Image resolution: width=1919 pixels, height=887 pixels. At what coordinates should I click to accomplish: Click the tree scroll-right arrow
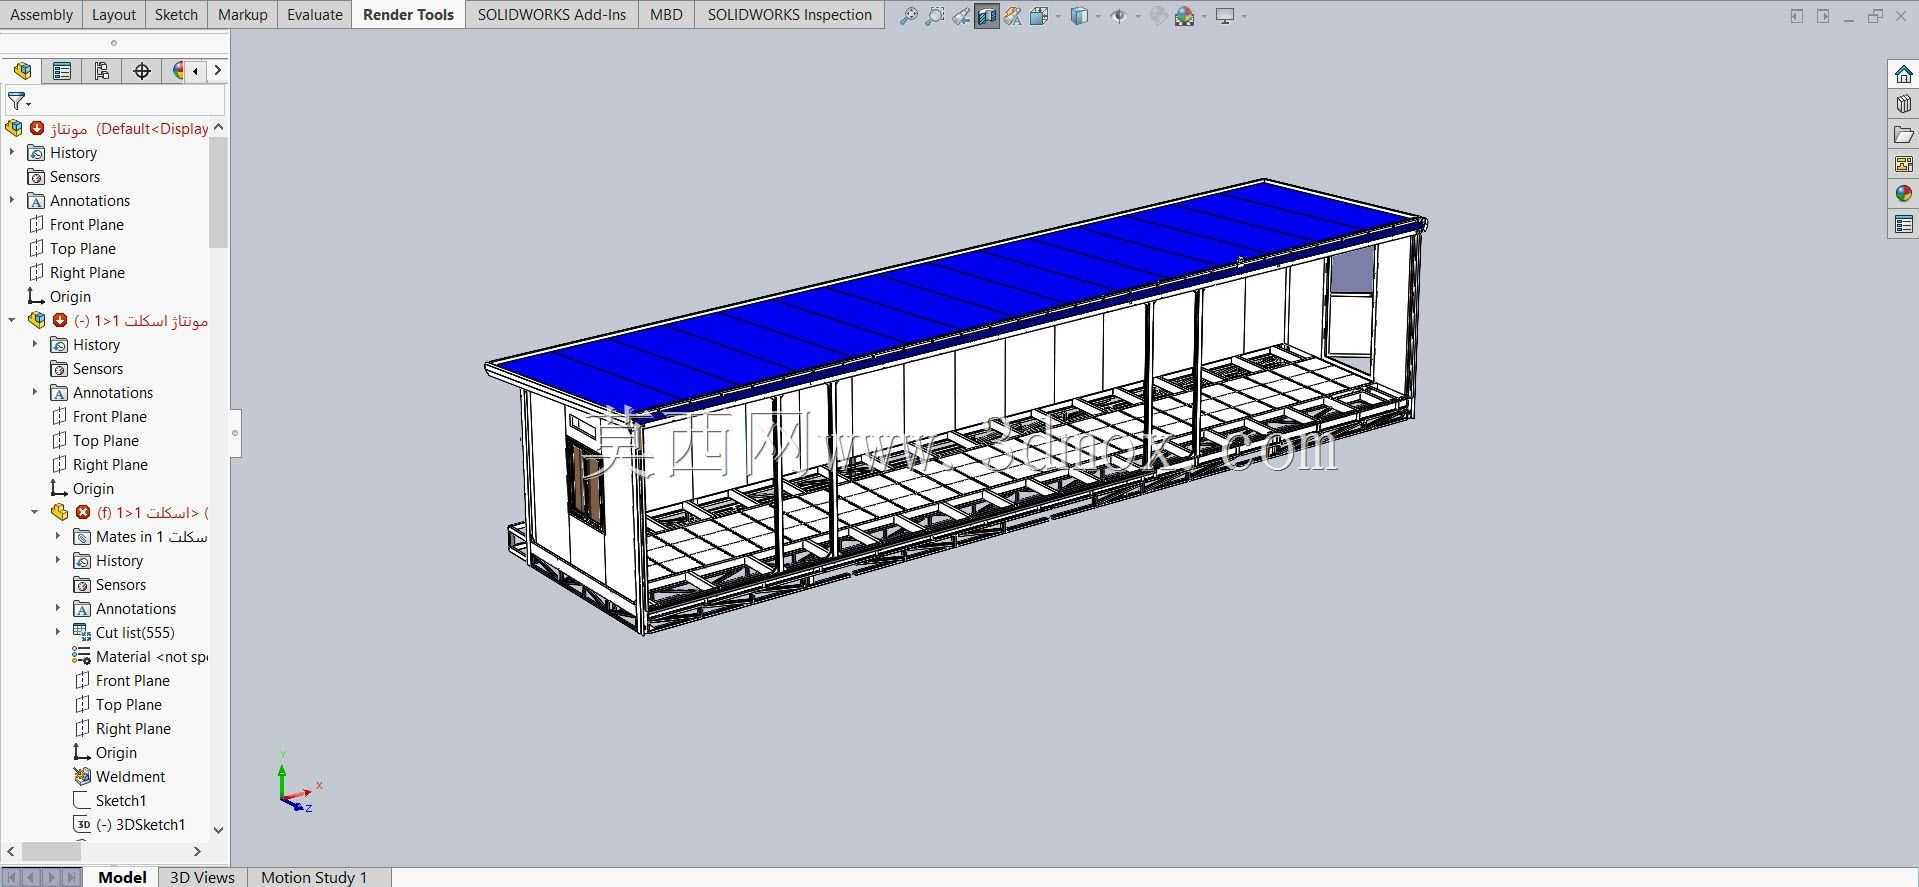(197, 851)
